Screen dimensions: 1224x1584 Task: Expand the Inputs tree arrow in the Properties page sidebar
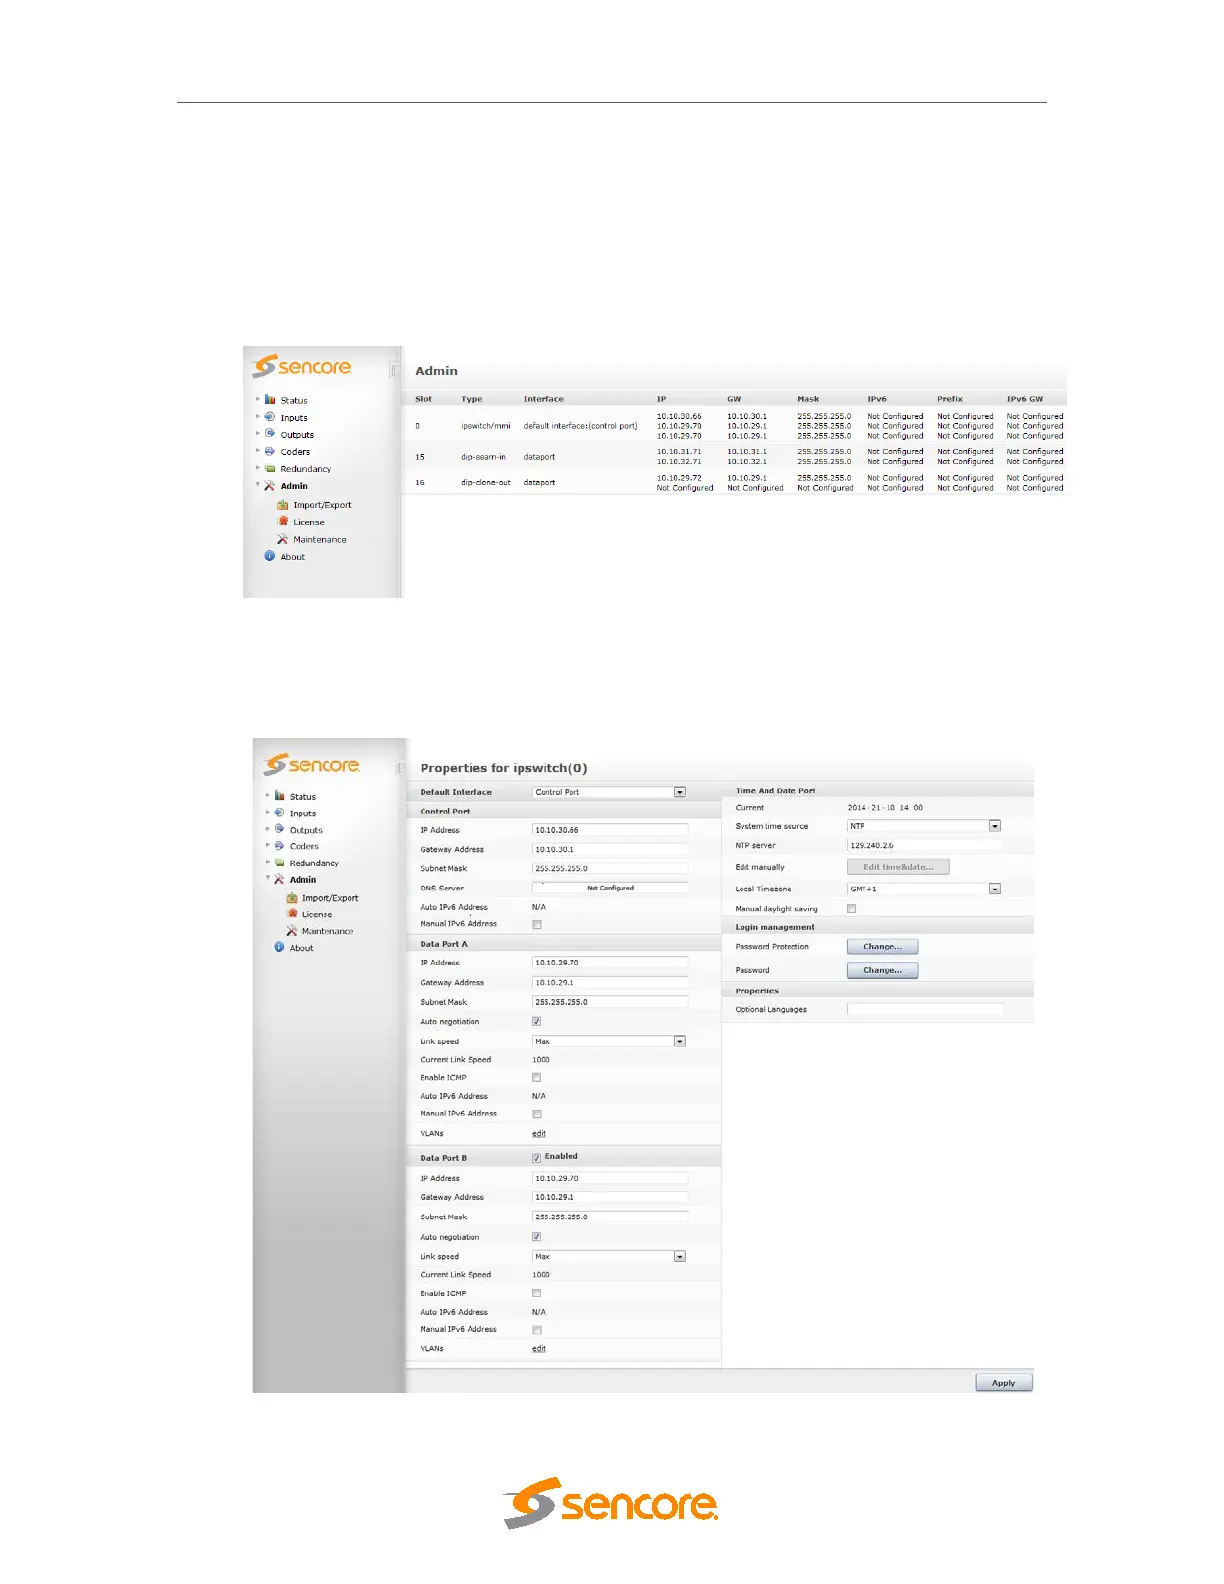click(x=268, y=812)
